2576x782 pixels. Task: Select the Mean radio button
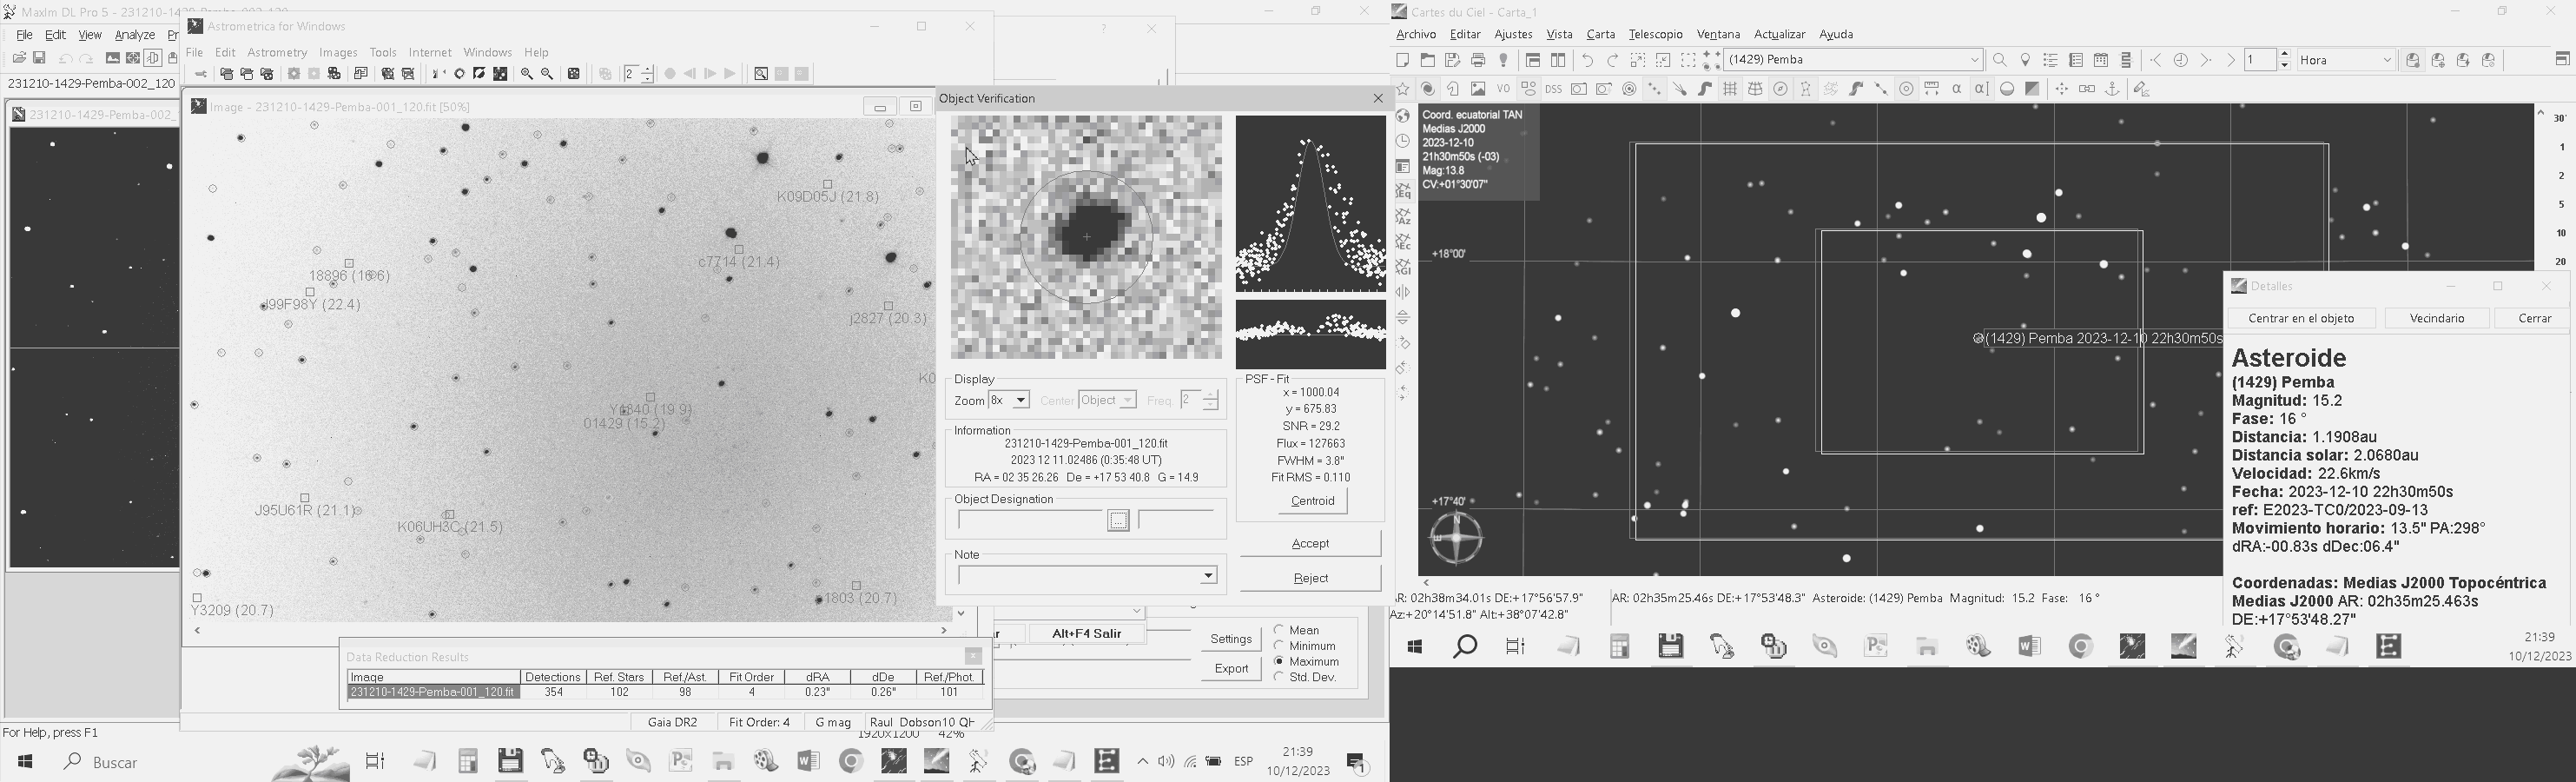(x=1279, y=630)
